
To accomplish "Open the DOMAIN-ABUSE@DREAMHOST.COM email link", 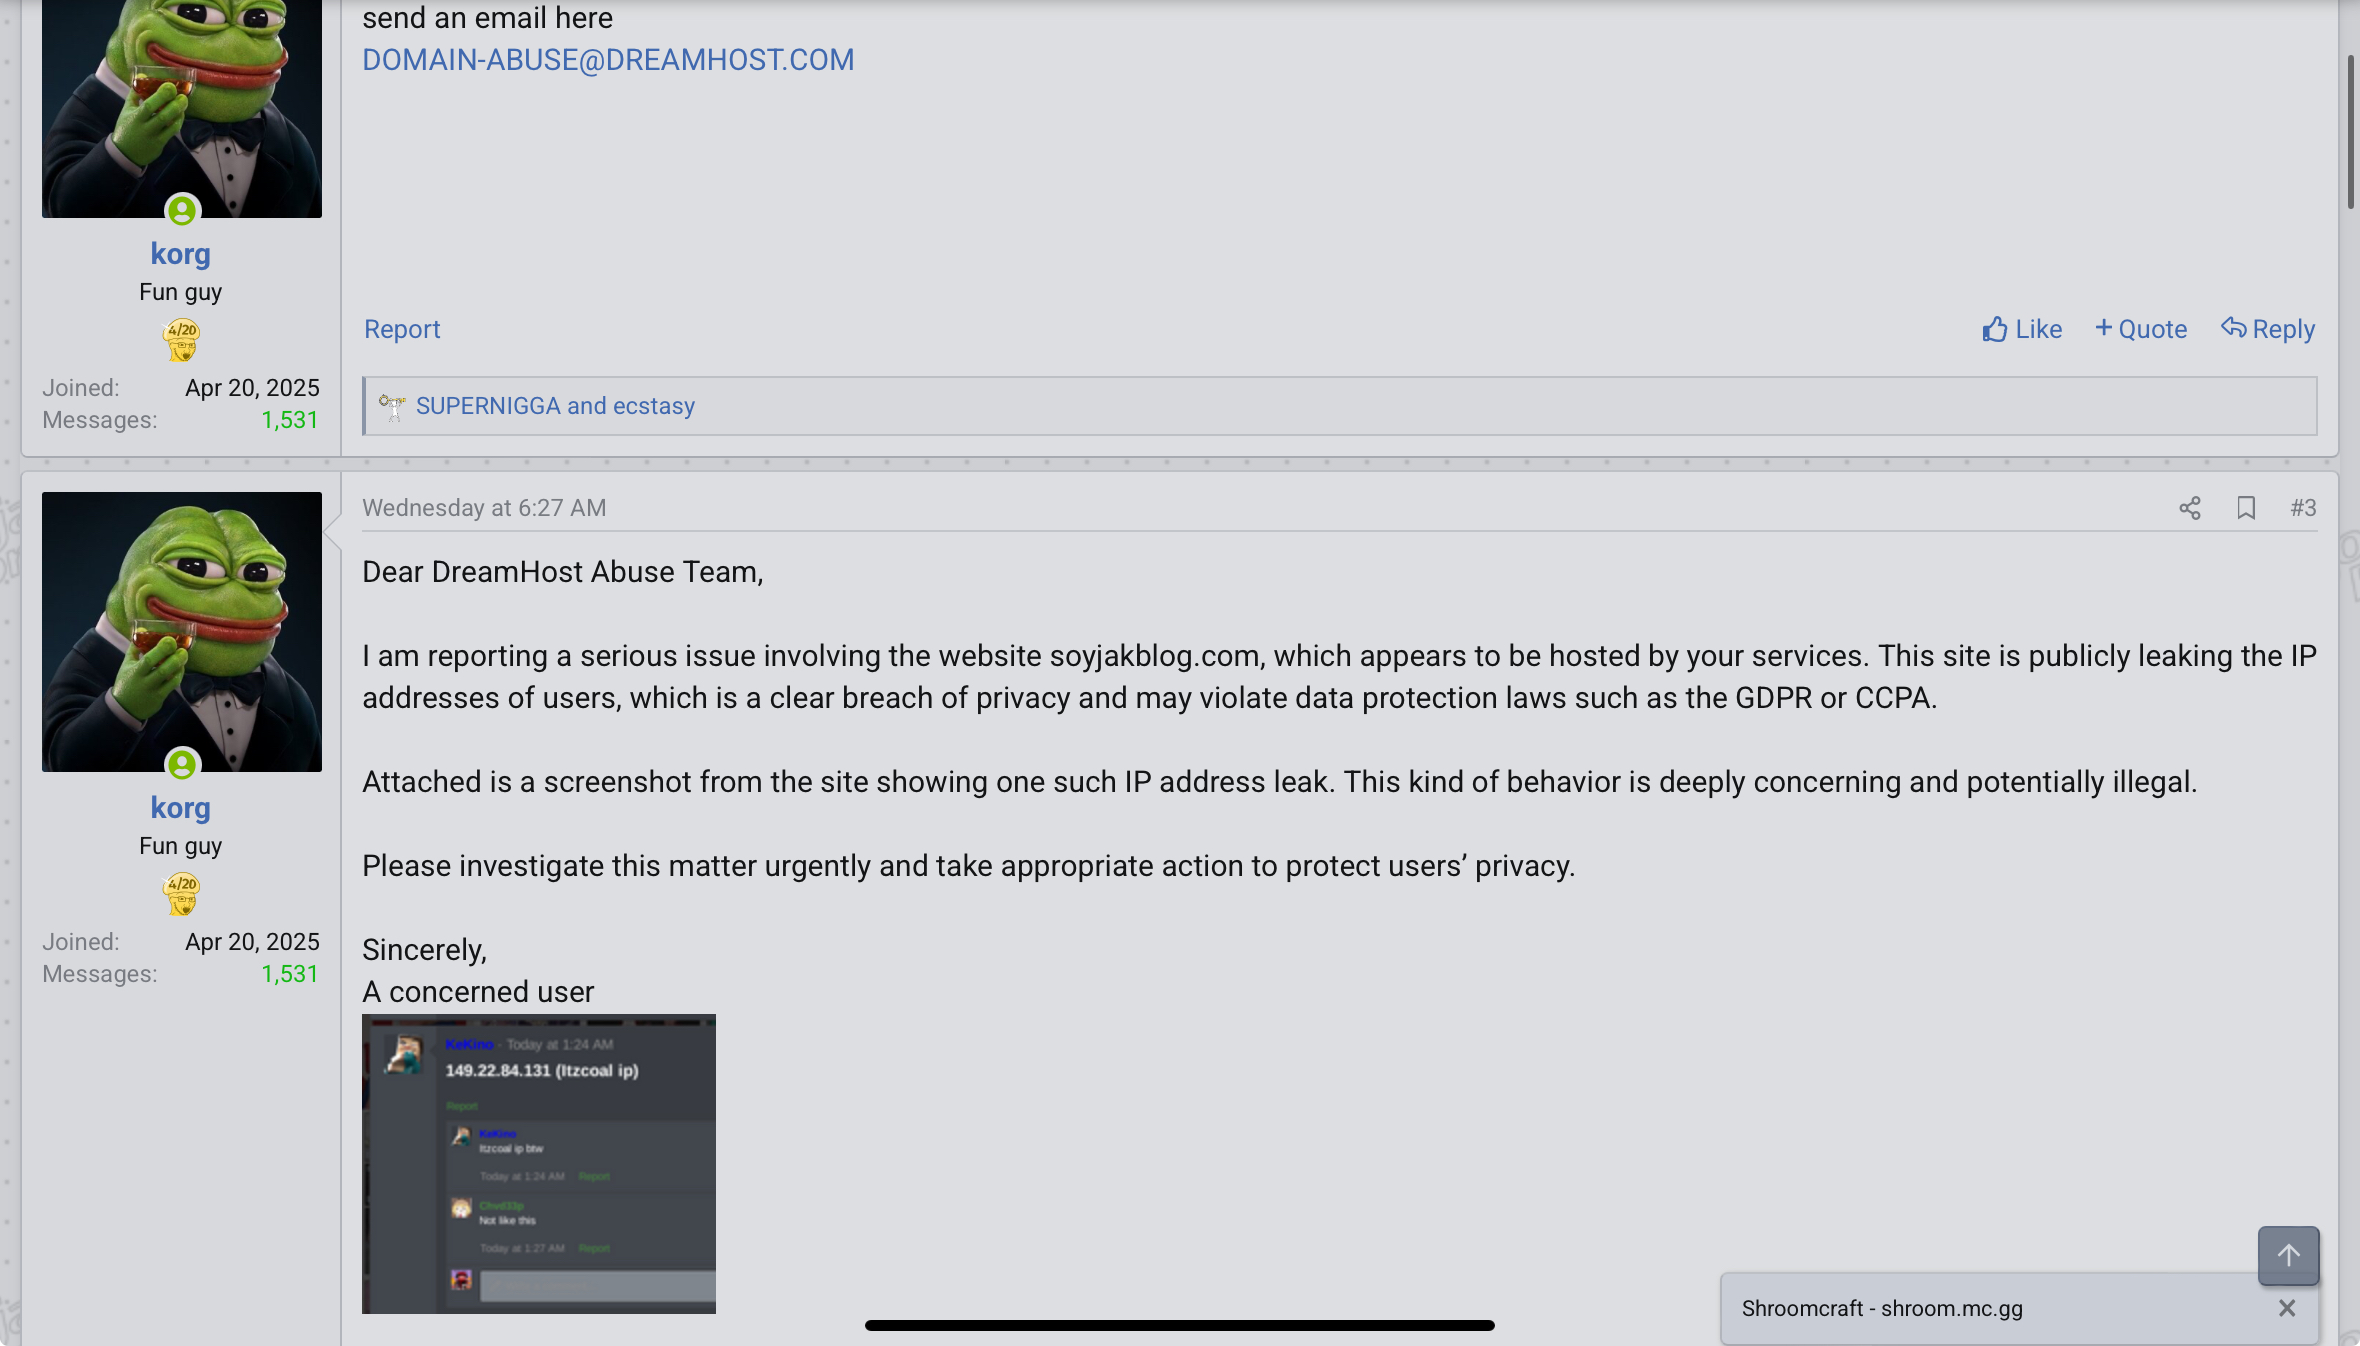I will point(608,60).
